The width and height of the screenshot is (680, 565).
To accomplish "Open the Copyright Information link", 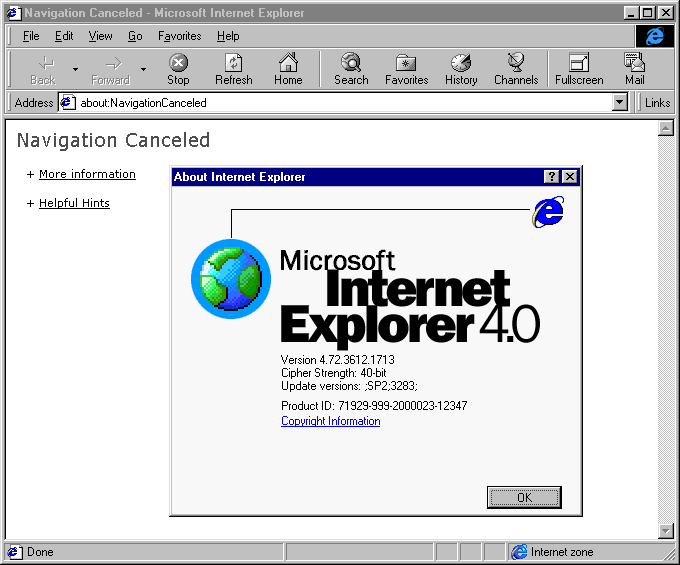I will pyautogui.click(x=330, y=421).
